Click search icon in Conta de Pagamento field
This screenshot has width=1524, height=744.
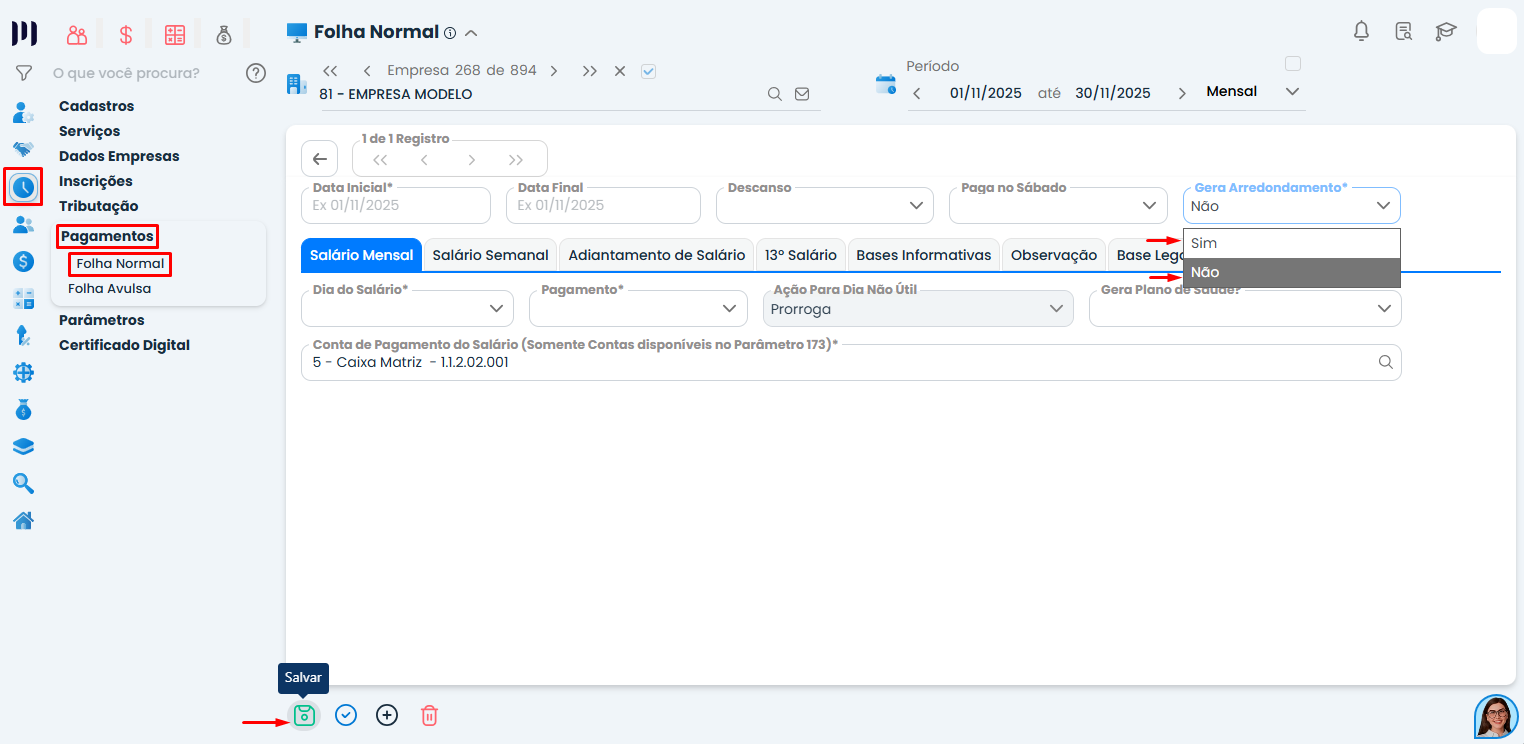pos(1385,362)
